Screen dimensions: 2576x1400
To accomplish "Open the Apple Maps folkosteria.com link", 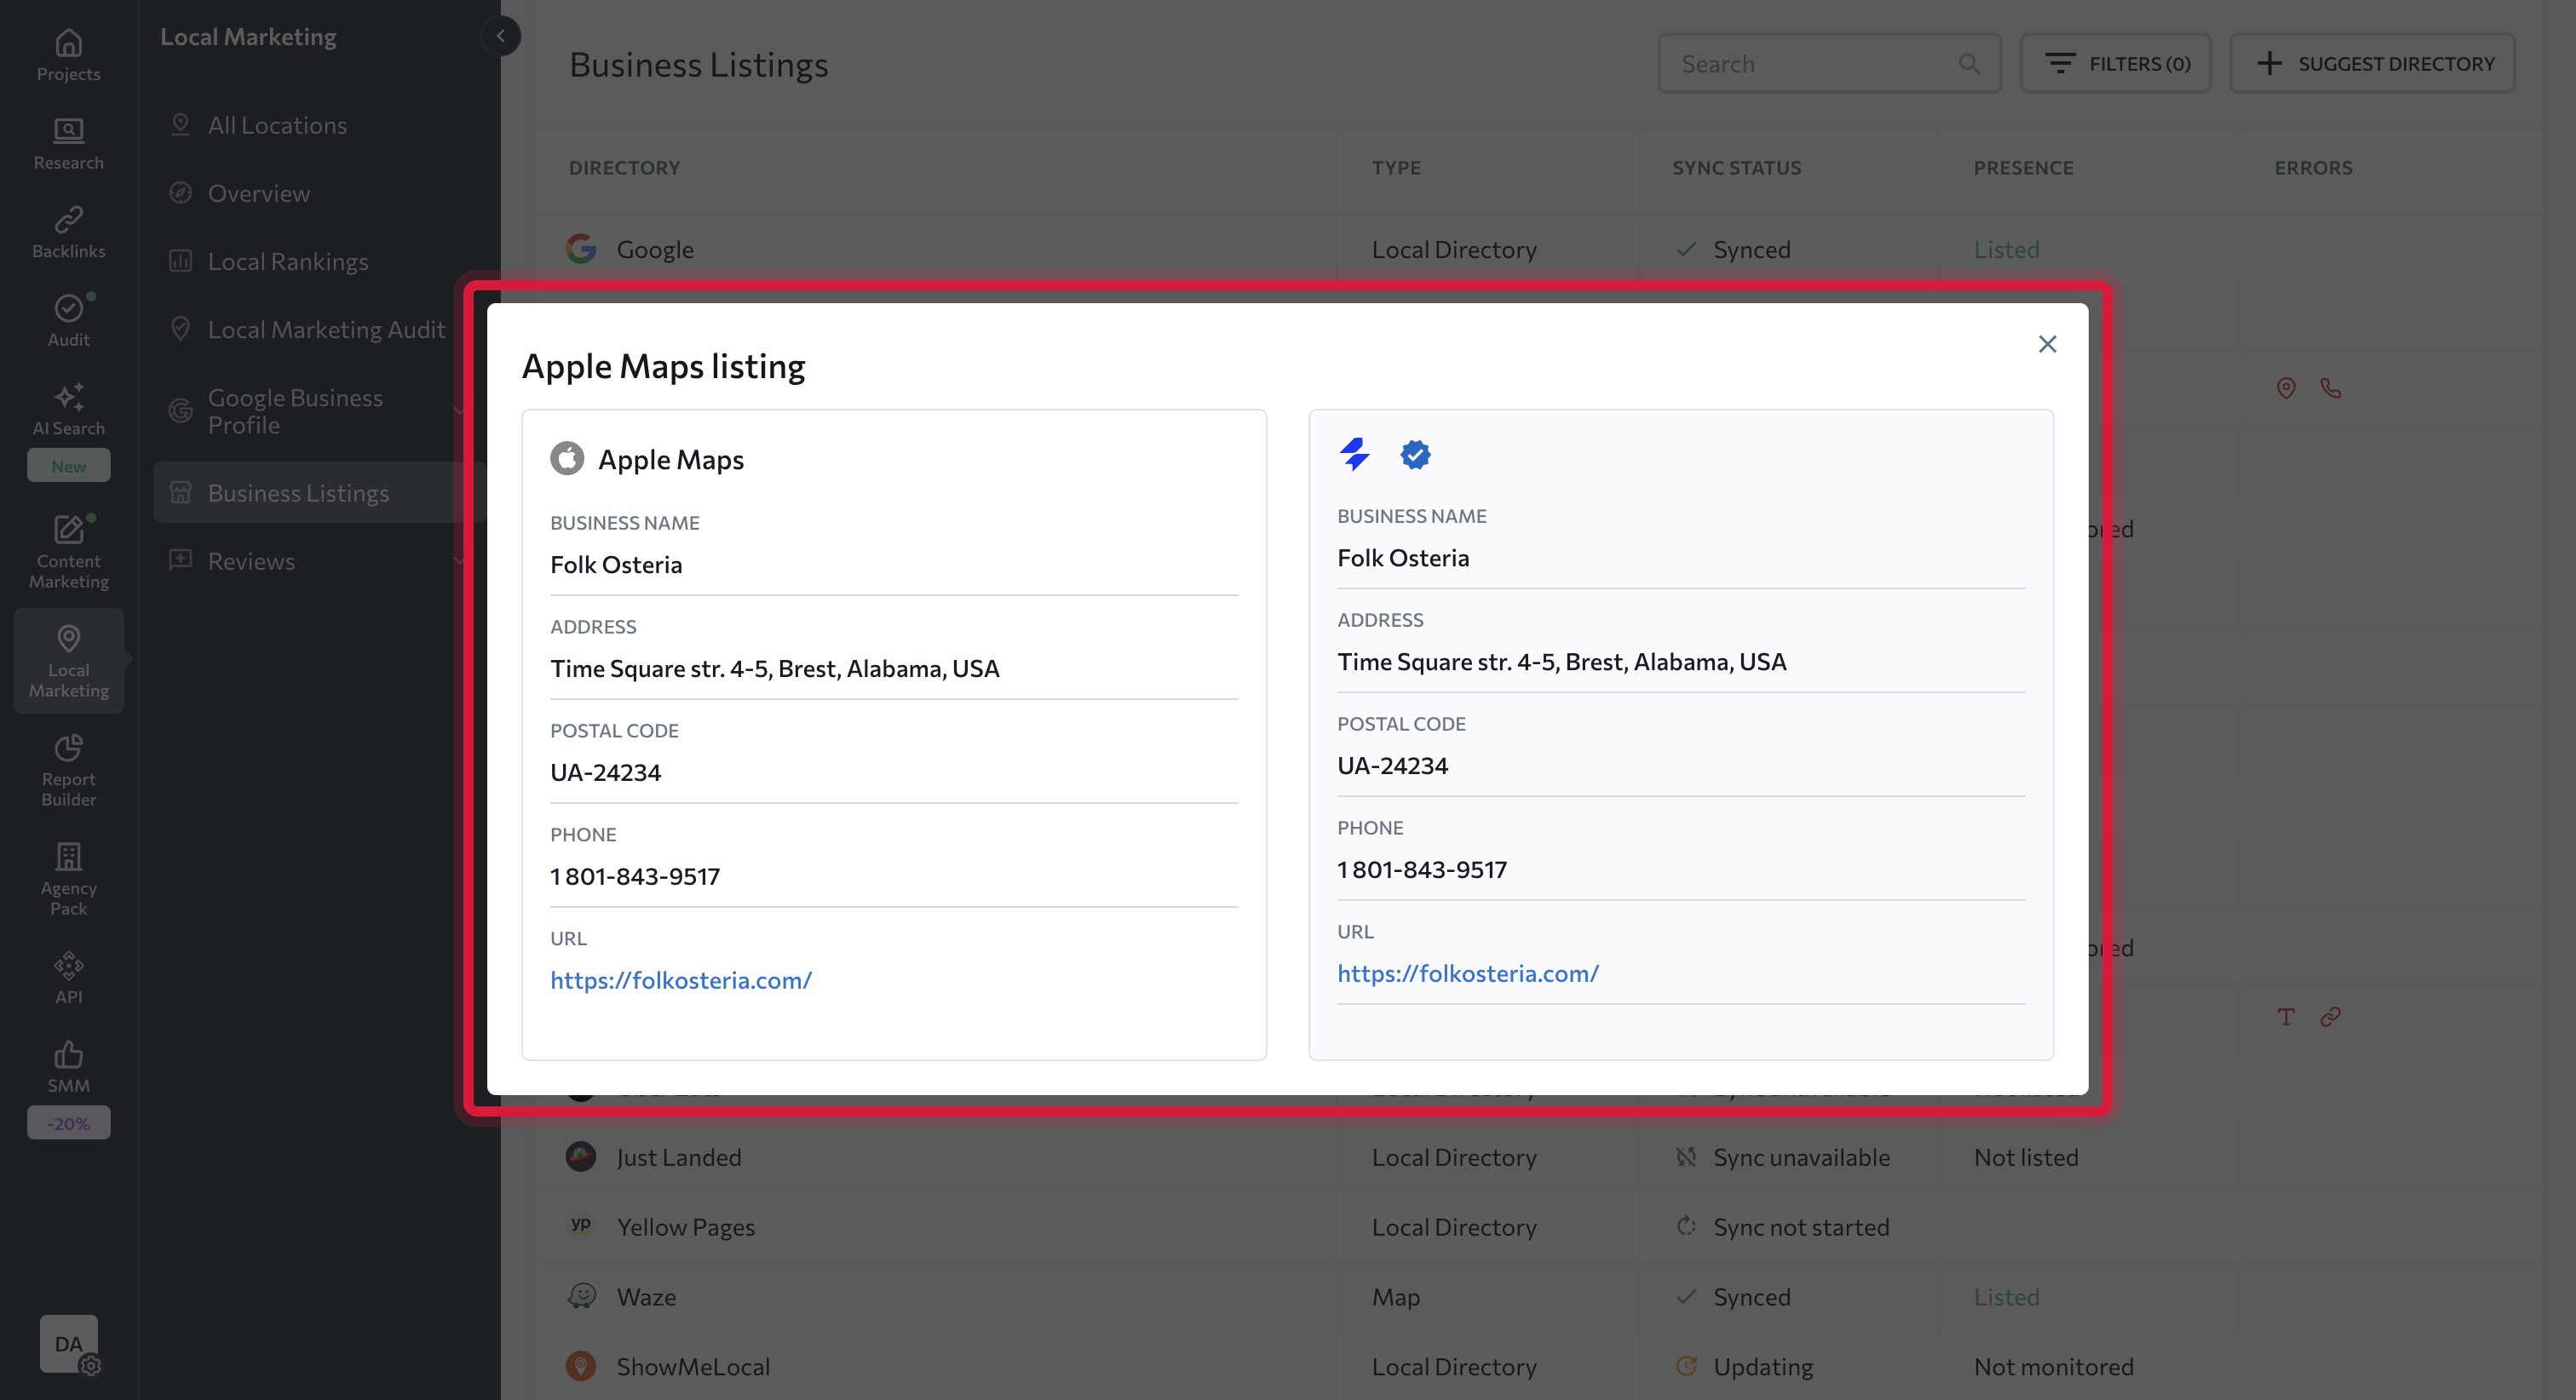I will coord(681,980).
